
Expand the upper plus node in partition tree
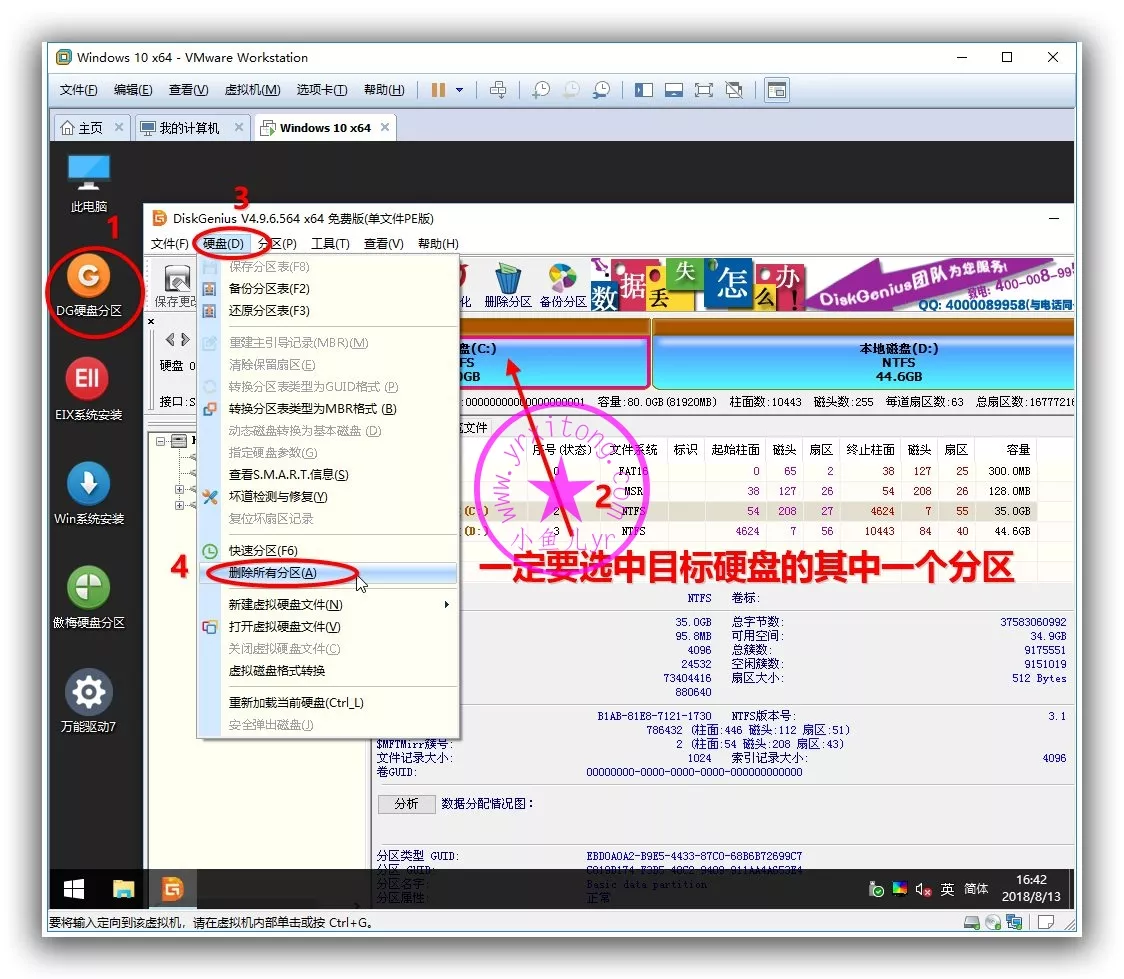click(x=179, y=490)
